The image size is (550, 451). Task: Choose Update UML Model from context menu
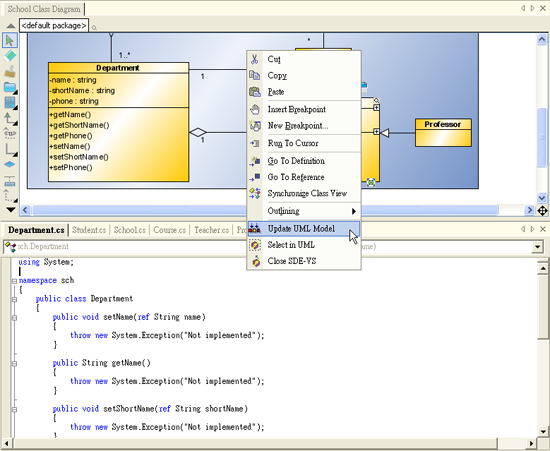click(x=304, y=229)
